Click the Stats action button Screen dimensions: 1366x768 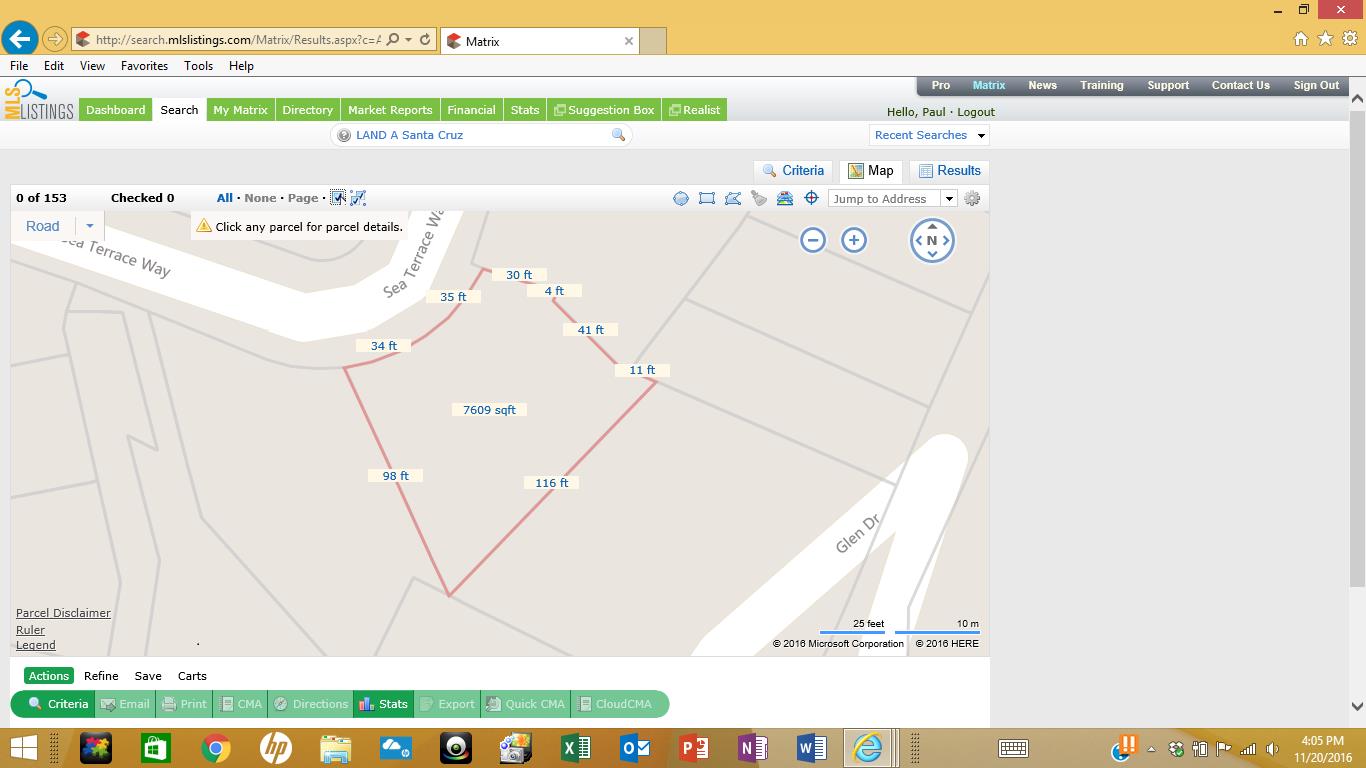[x=383, y=704]
